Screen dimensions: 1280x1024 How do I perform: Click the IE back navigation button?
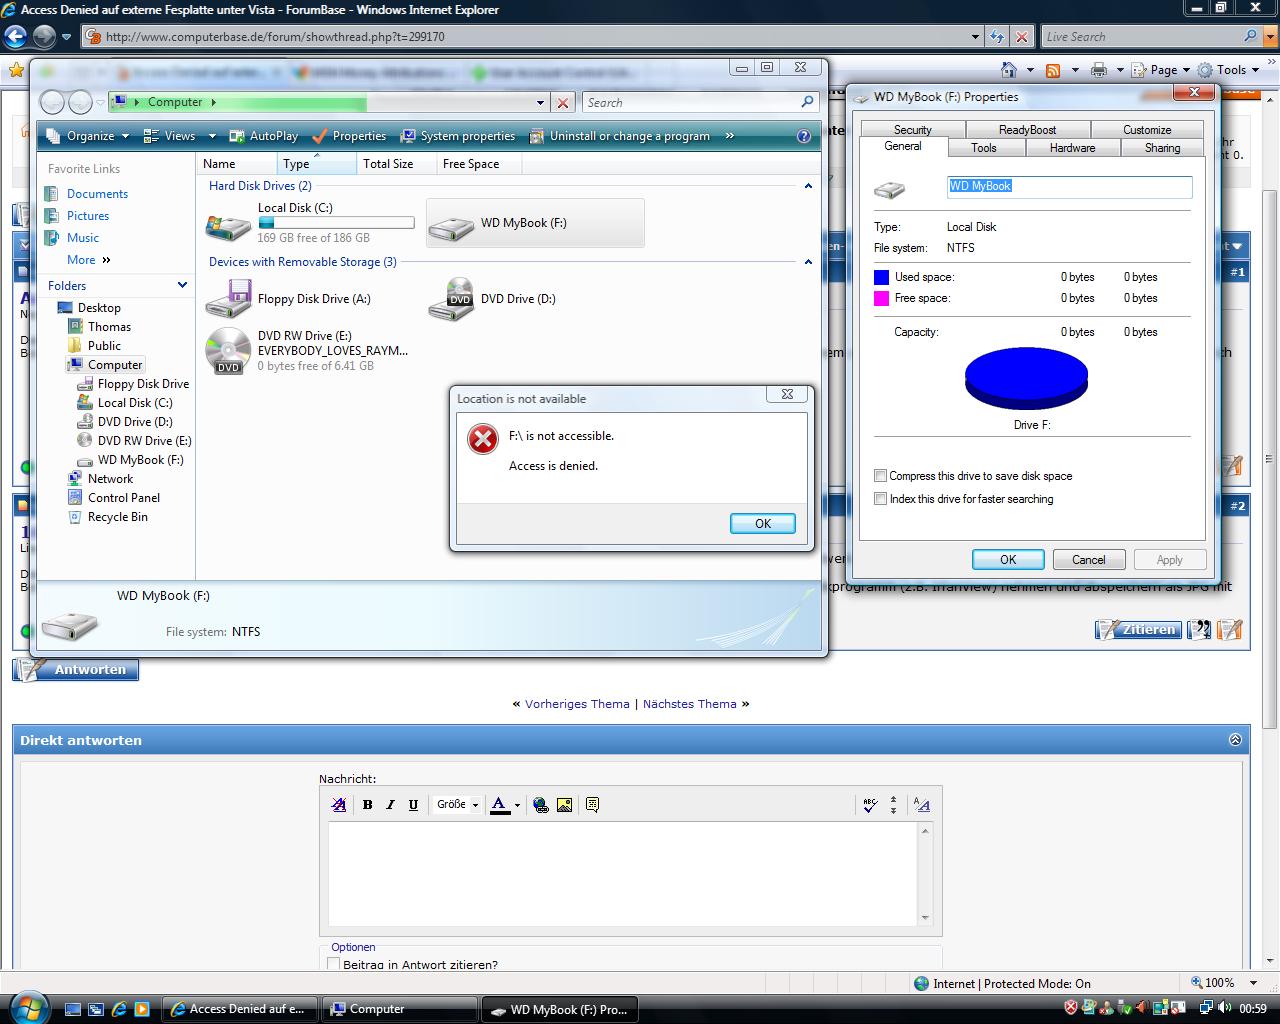pyautogui.click(x=14, y=37)
